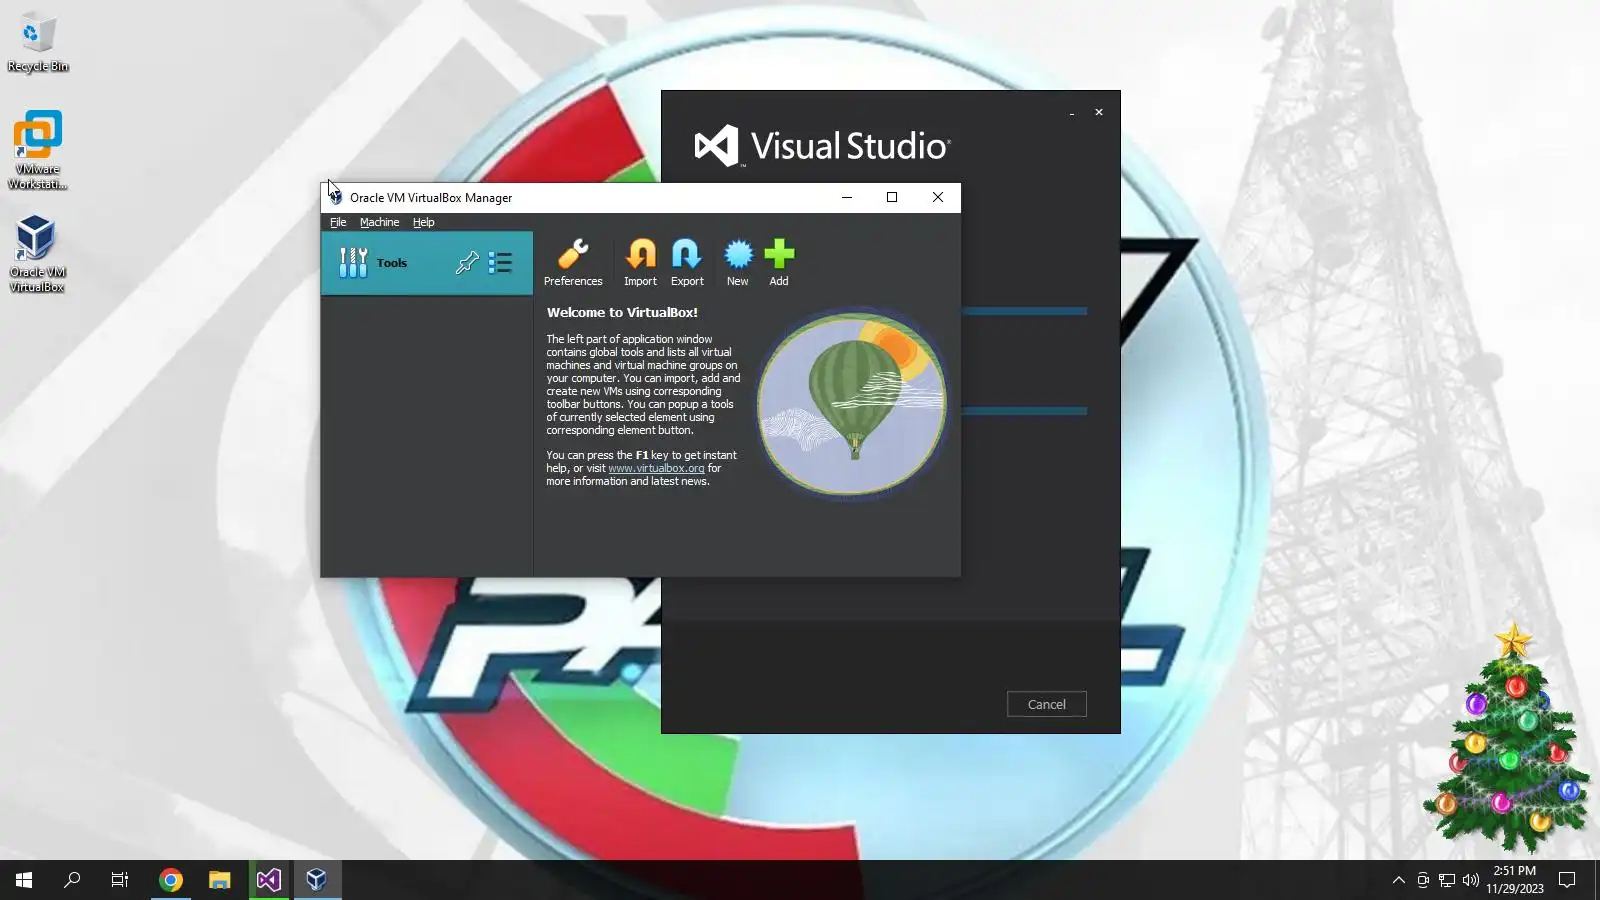
Task: Create a New virtual machine
Action: 738,262
